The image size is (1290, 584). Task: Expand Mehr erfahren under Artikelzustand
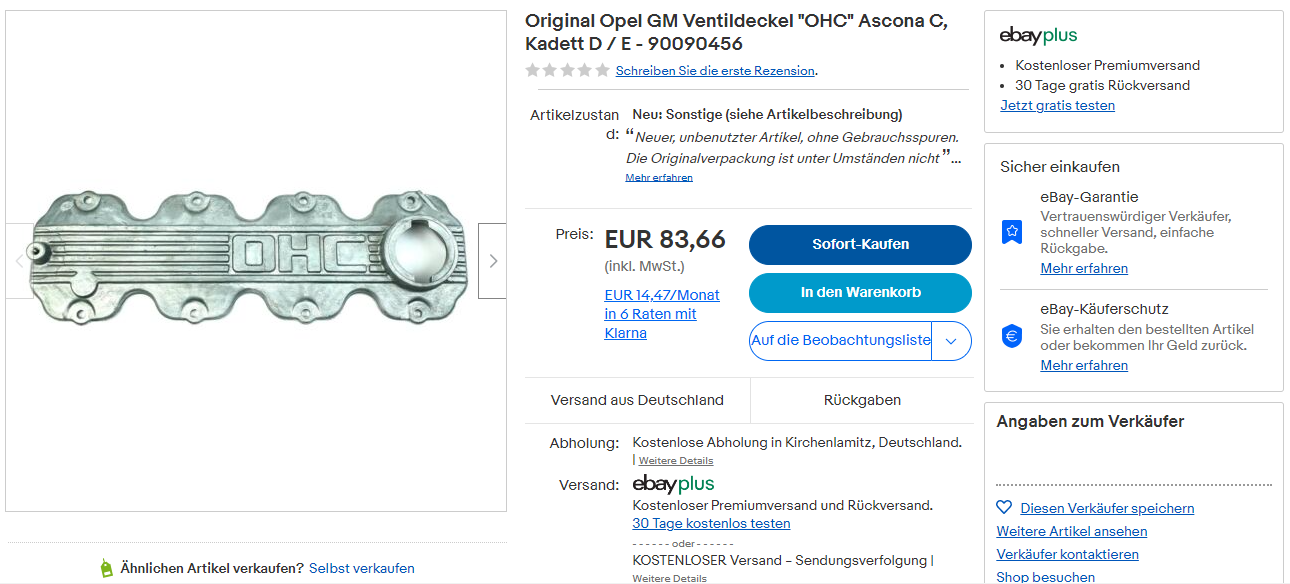point(659,178)
